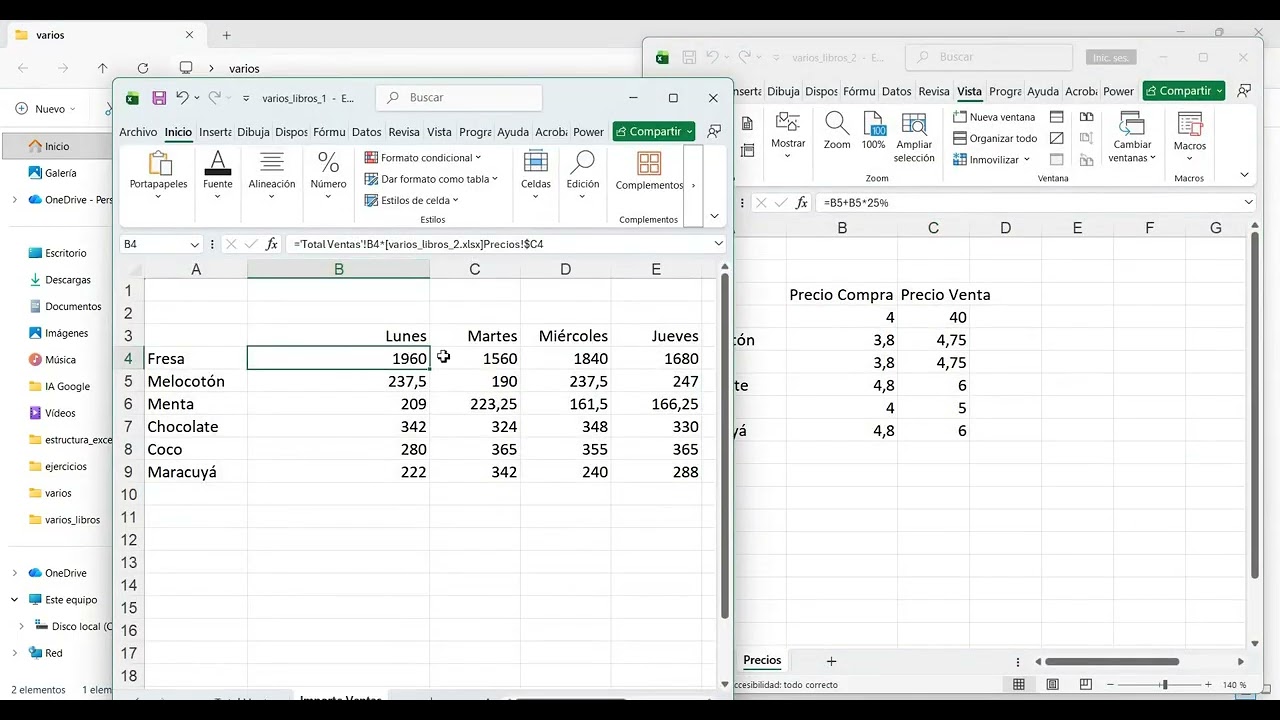
Task: Click the formula bar text in varios_libros_1
Action: 419,244
